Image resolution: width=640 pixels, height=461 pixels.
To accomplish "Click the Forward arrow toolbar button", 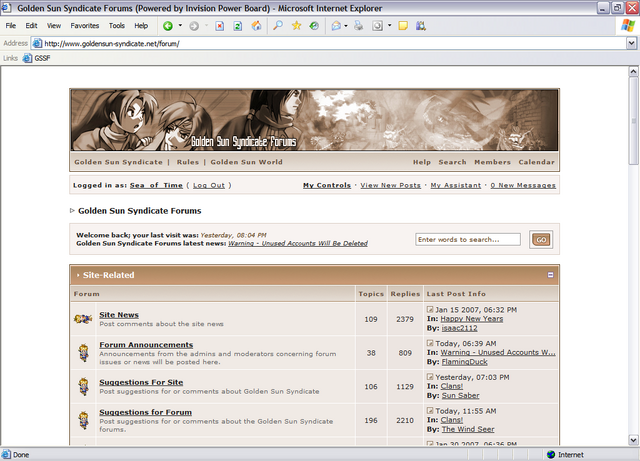I will pos(194,26).
